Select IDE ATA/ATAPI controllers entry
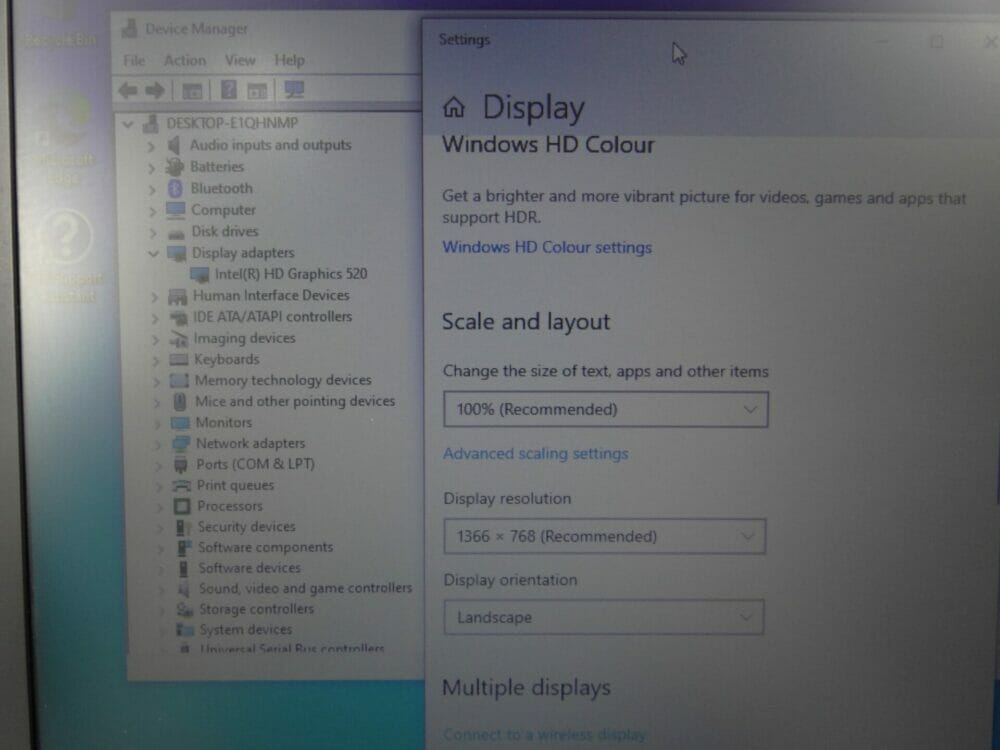 [x=272, y=317]
